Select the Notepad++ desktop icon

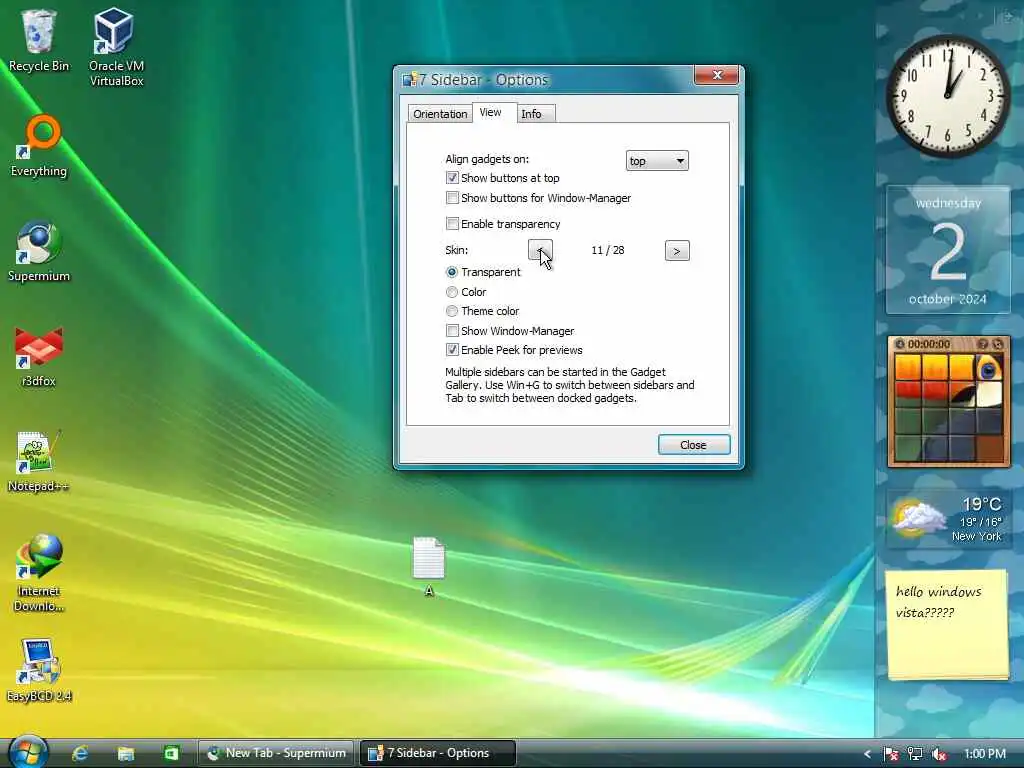(39, 462)
